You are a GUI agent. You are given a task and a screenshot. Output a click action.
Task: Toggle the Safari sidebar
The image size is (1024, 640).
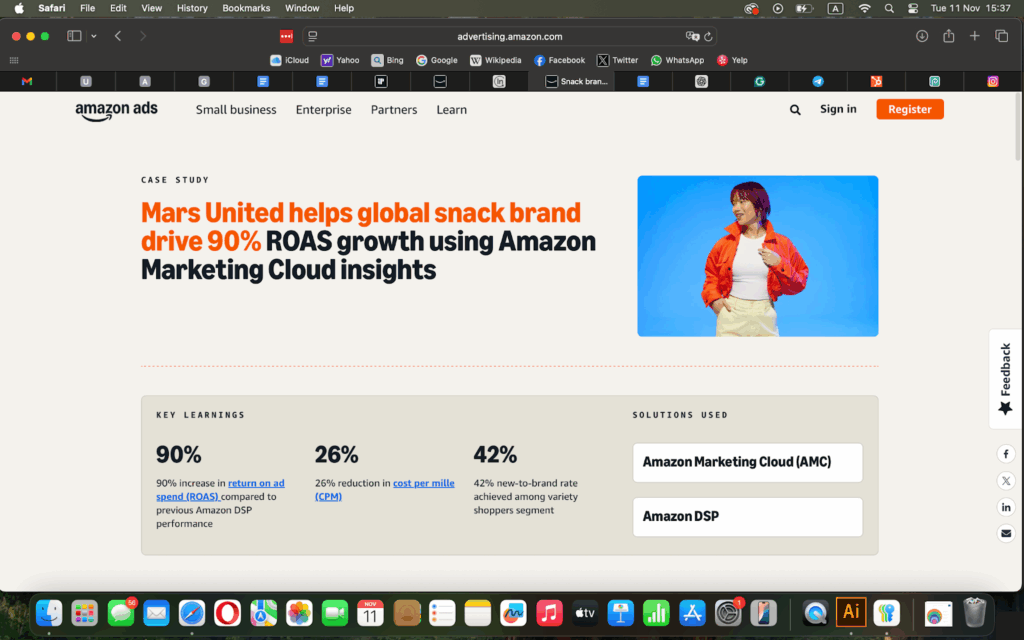(x=74, y=36)
